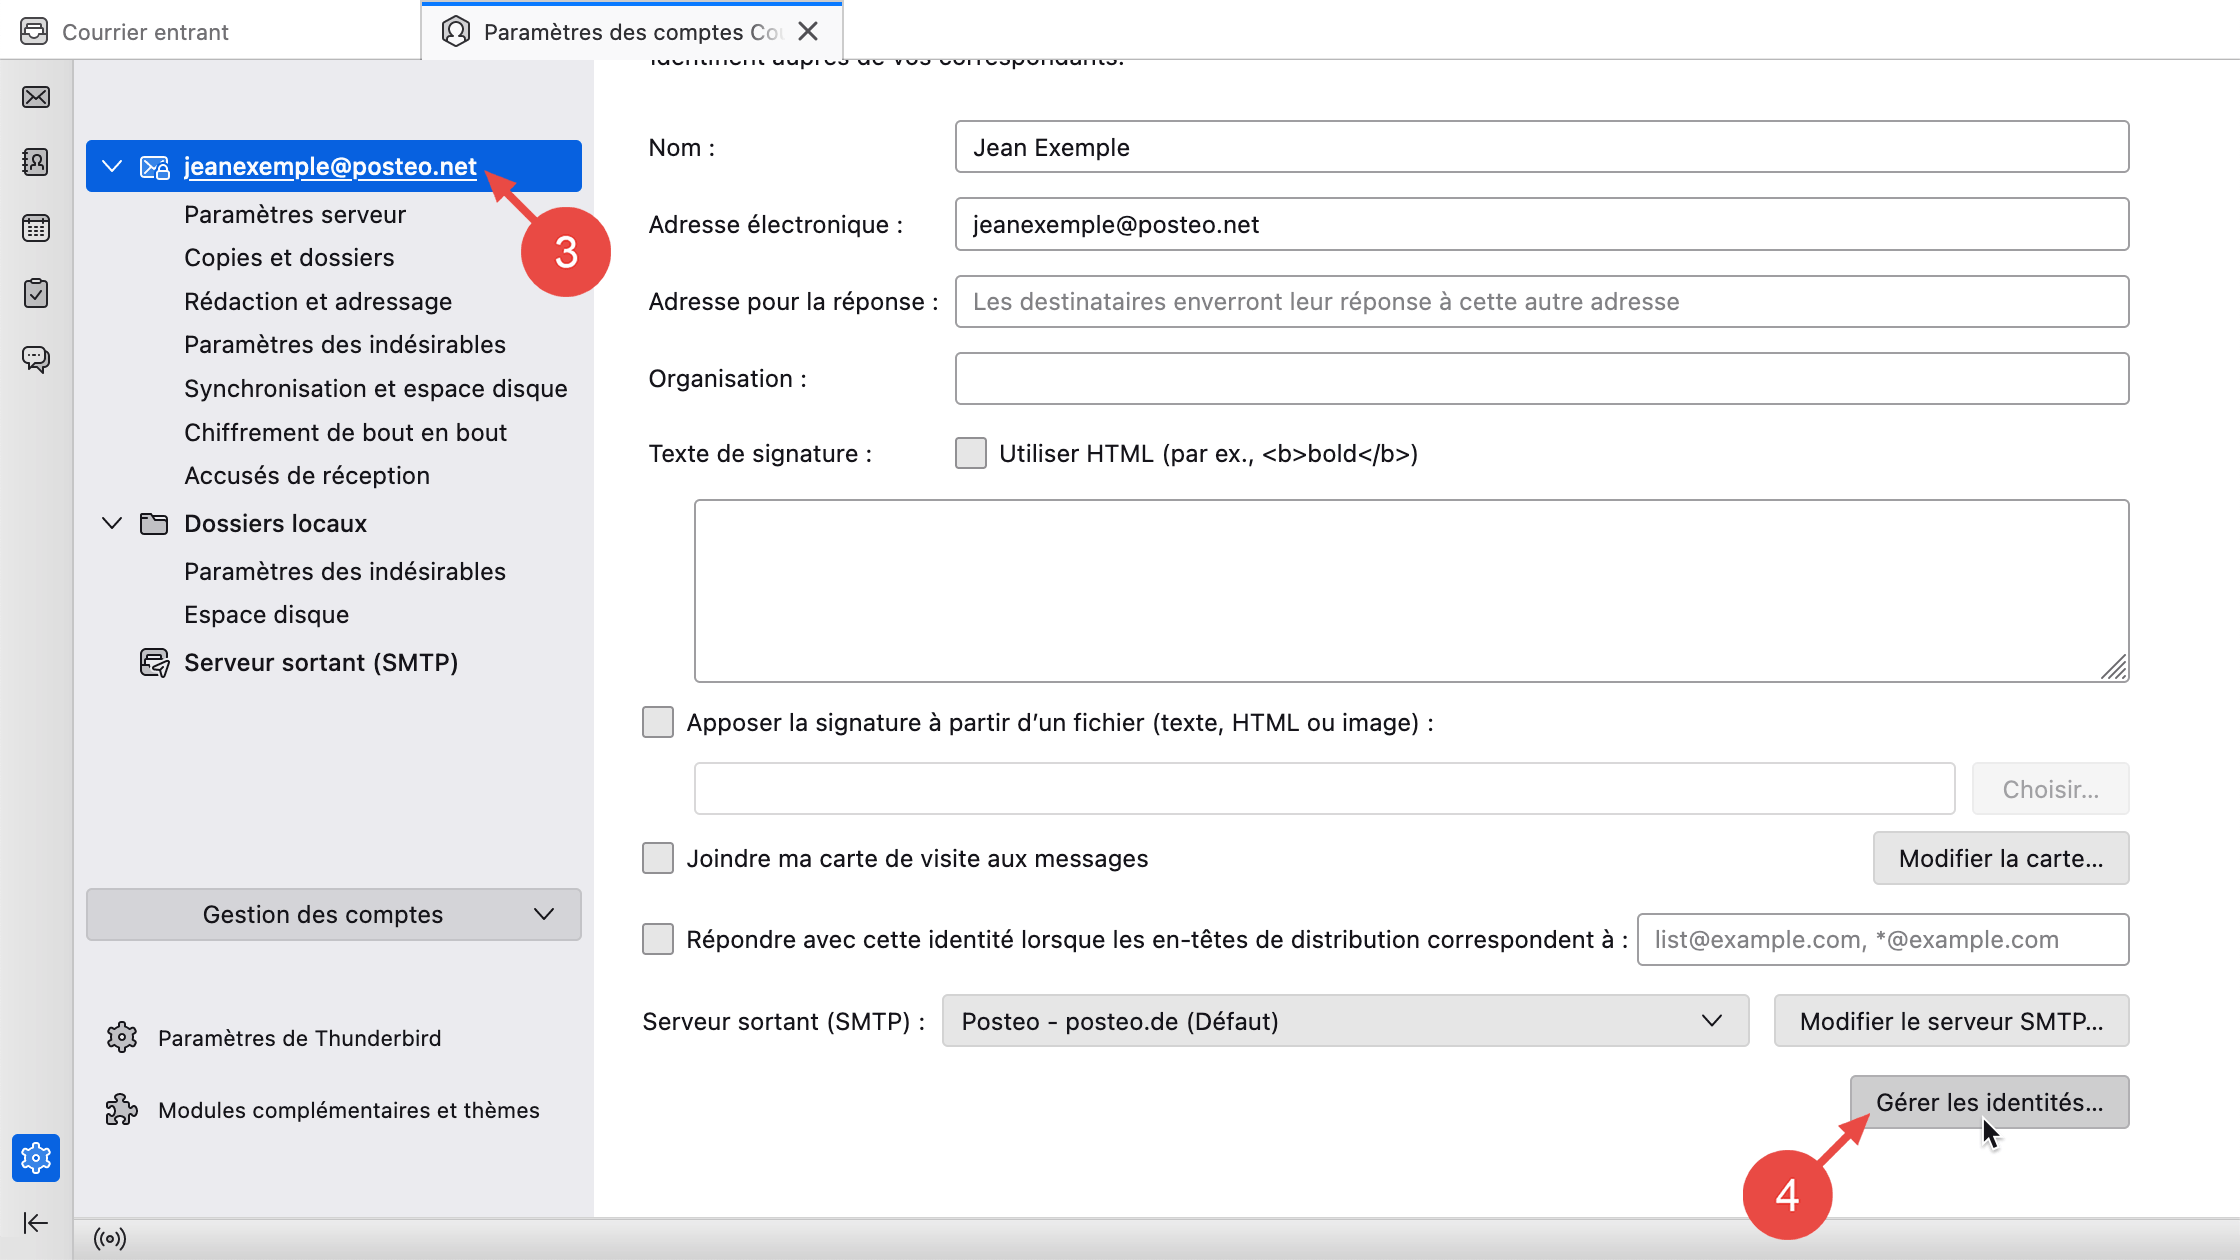Click the Organisation input field
Image resolution: width=2240 pixels, height=1260 pixels.
click(x=1541, y=378)
